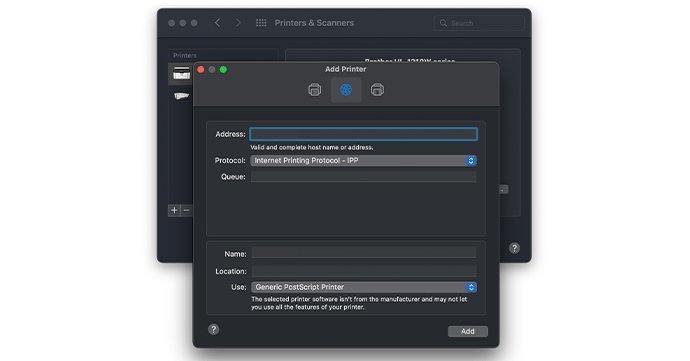690x361 pixels.
Task: Open help in the Add Printer dialog
Action: click(213, 329)
